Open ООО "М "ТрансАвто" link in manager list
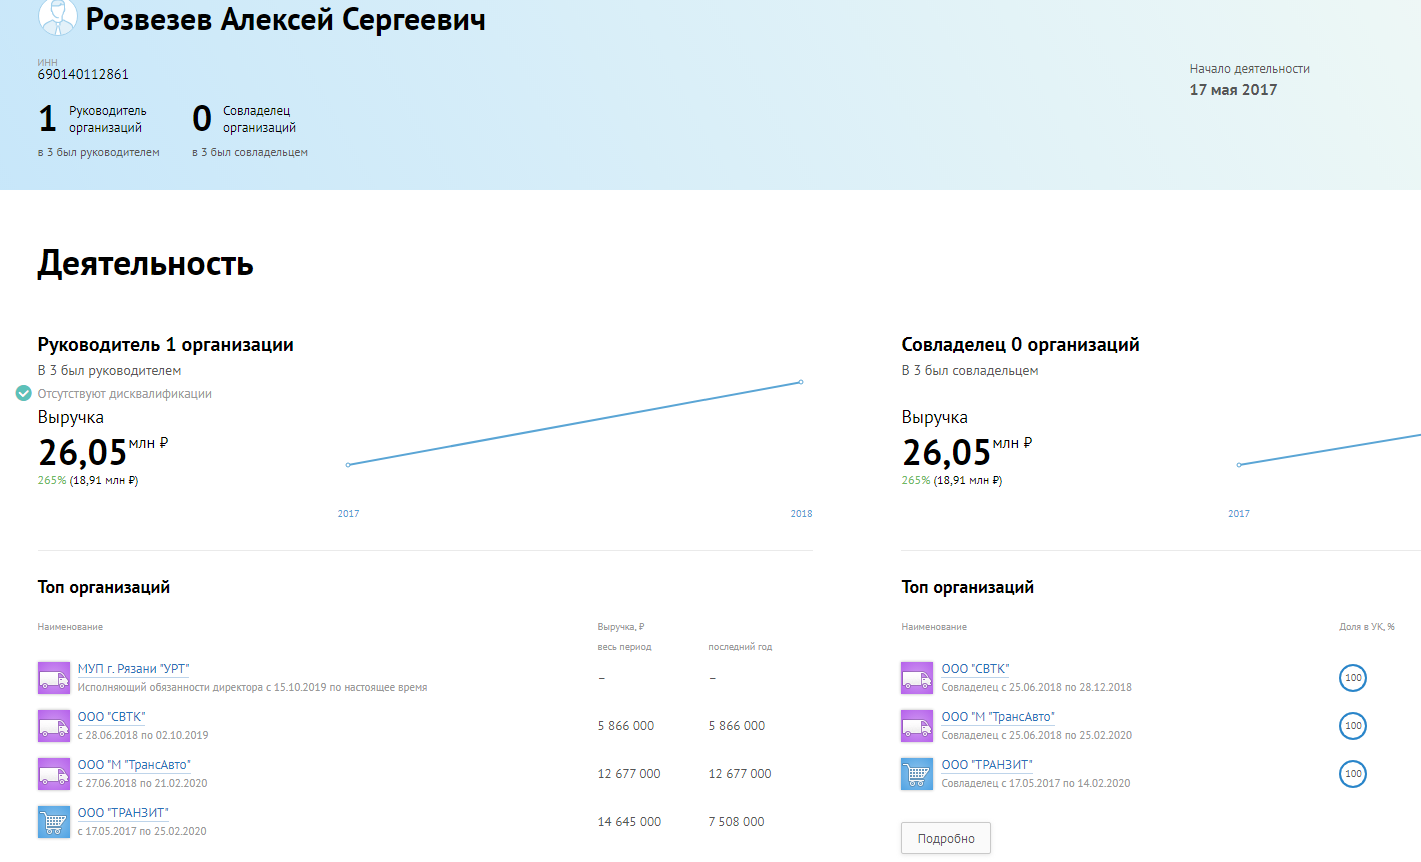 (x=134, y=765)
